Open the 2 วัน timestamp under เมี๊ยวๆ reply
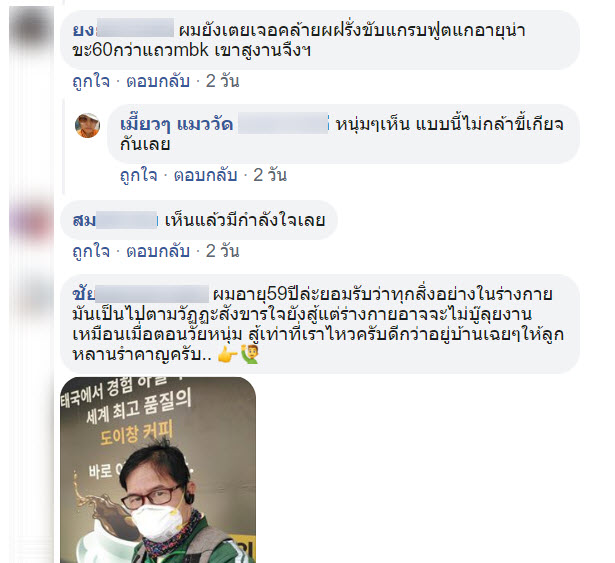 click(x=270, y=175)
